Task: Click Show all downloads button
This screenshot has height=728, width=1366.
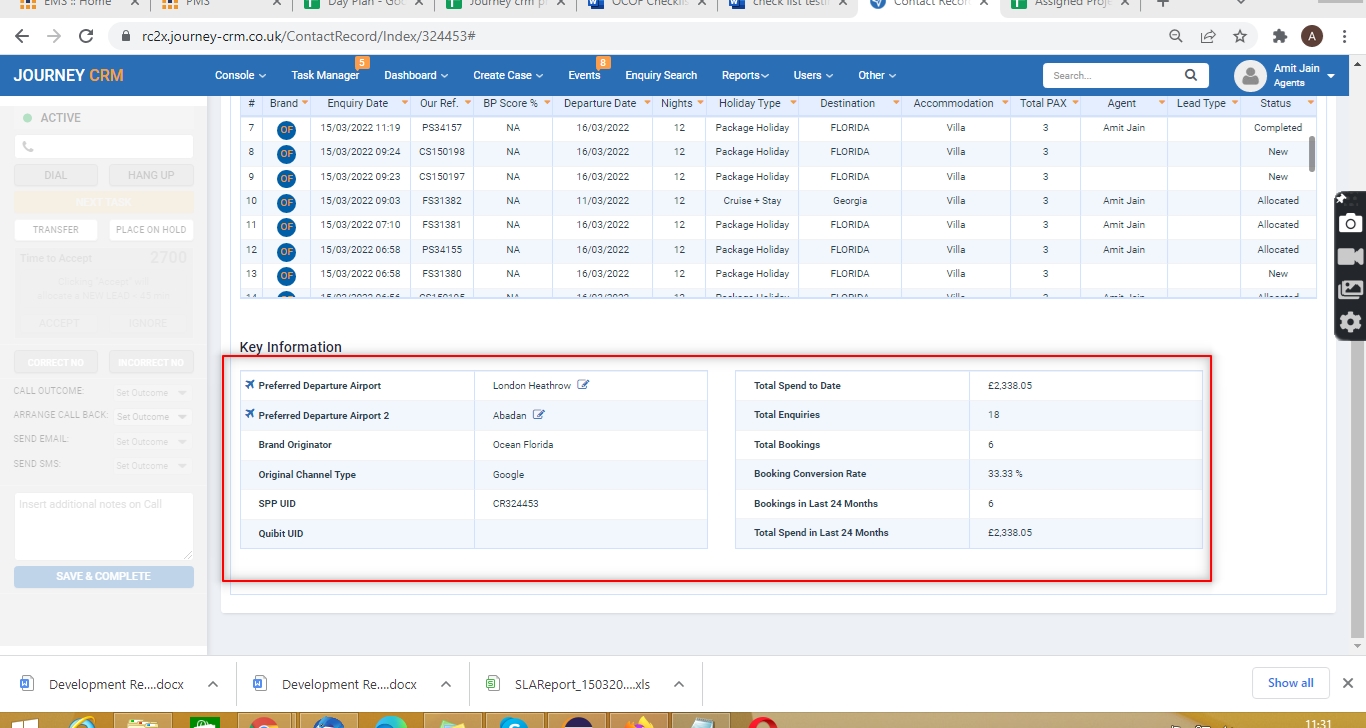Action: pyautogui.click(x=1290, y=683)
